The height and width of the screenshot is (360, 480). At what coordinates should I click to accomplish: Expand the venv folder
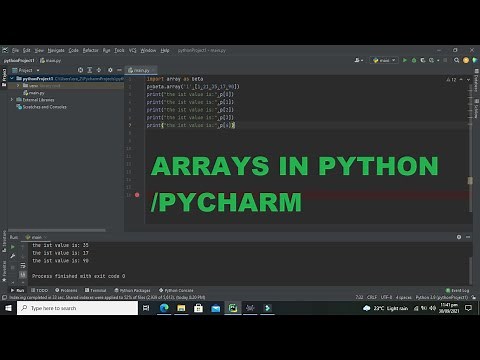click(x=18, y=86)
